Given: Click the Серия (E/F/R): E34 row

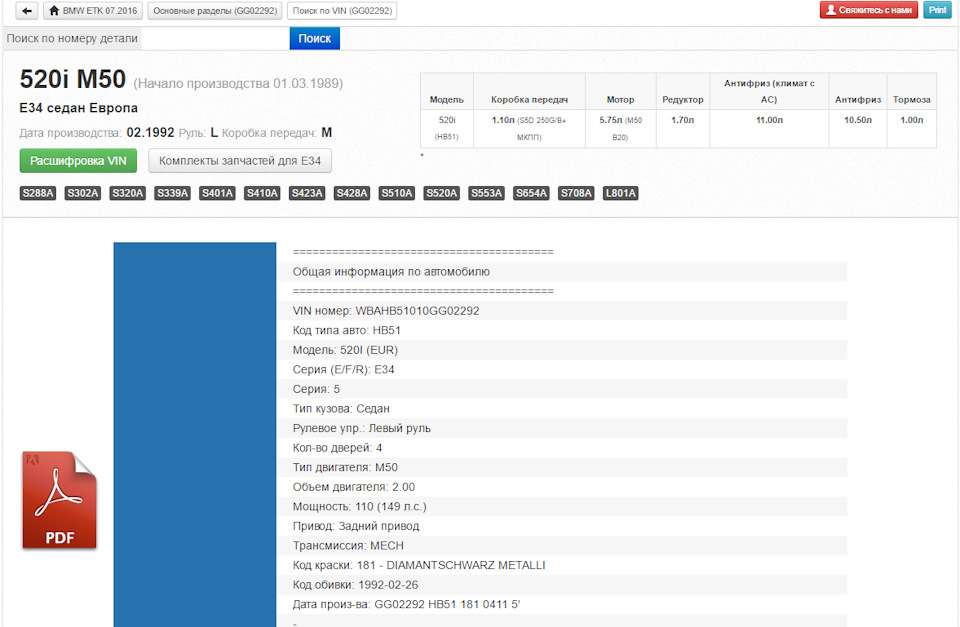Looking at the screenshot, I should [x=562, y=369].
